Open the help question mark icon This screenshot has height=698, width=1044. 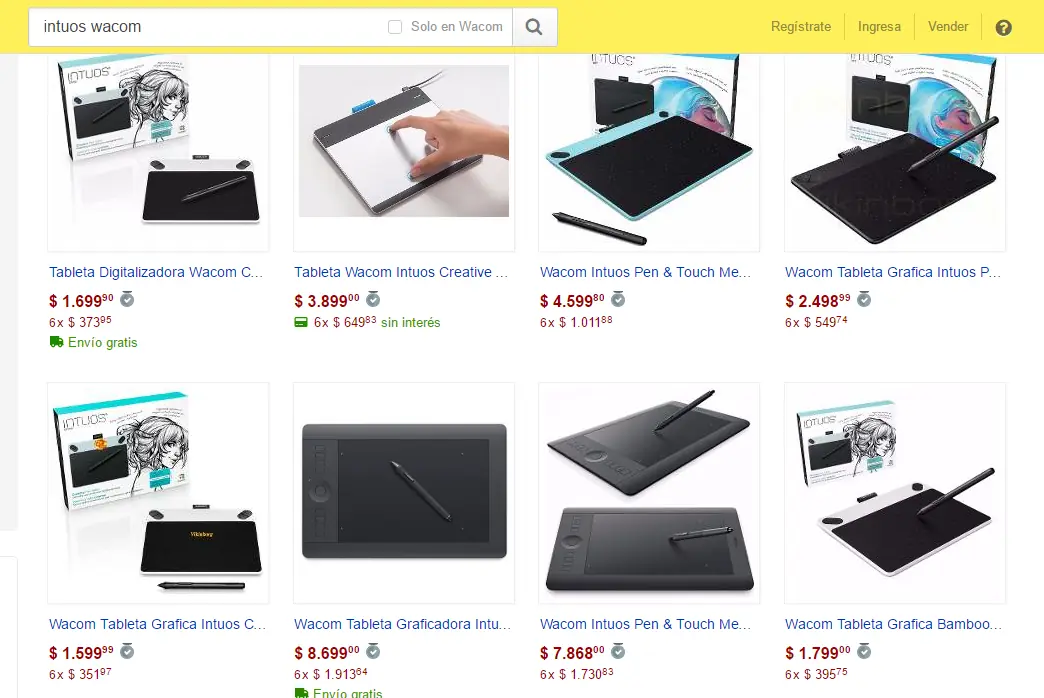pyautogui.click(x=1003, y=27)
